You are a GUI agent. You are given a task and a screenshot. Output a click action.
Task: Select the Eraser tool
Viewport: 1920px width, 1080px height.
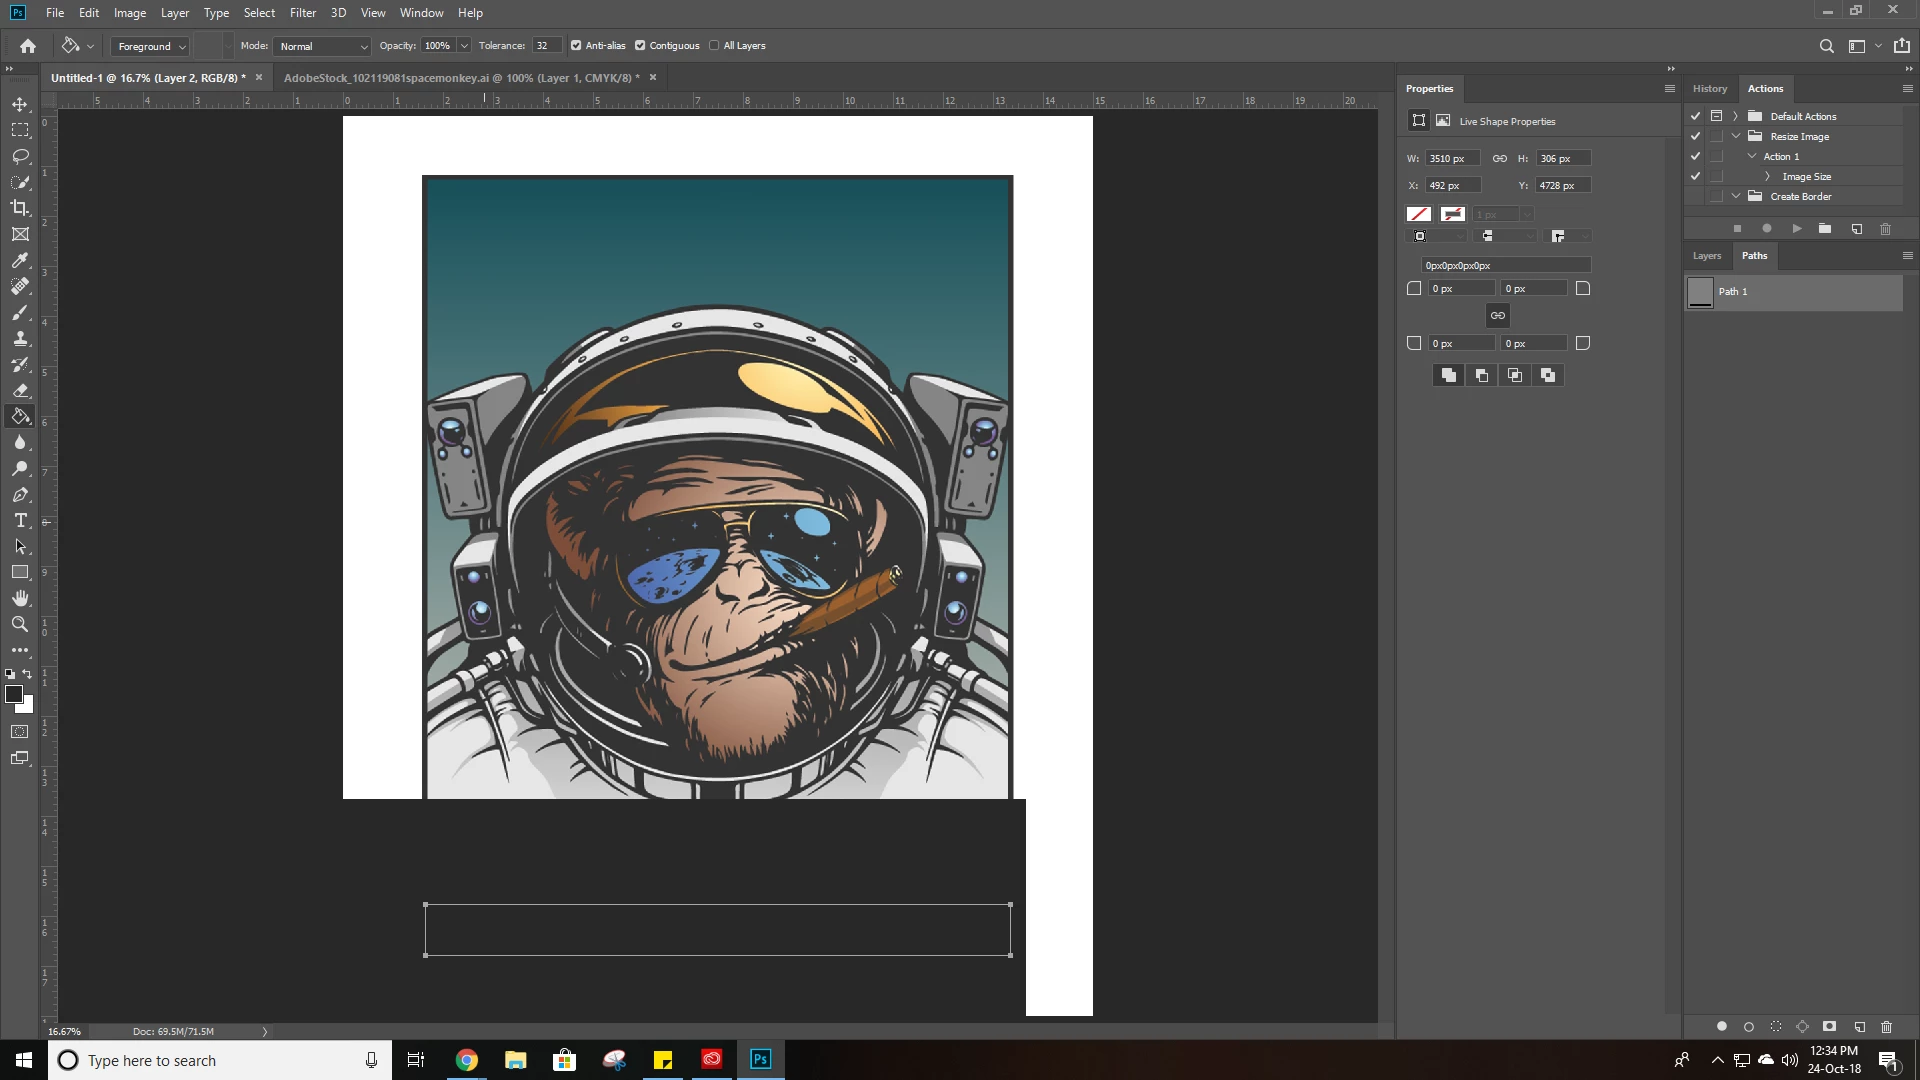click(x=20, y=390)
